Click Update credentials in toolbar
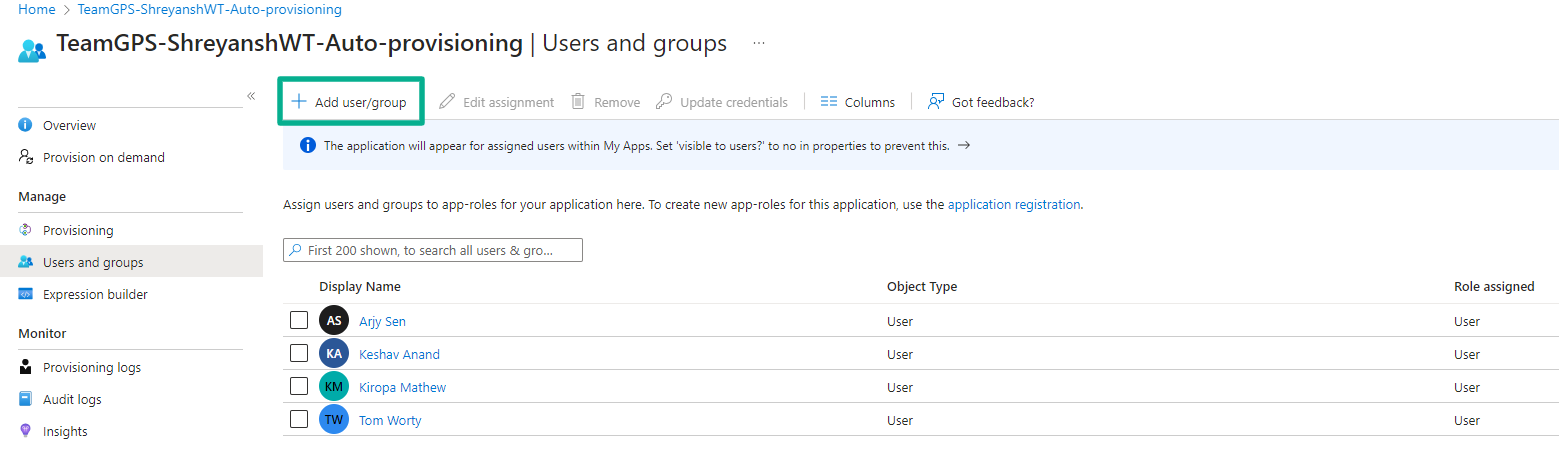This screenshot has width=1559, height=463. [722, 102]
